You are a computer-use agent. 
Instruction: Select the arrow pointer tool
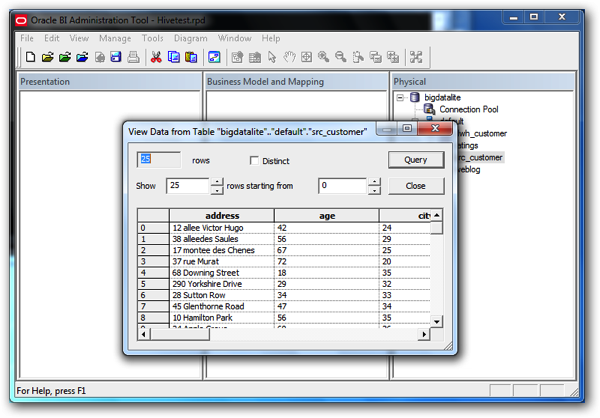(x=272, y=57)
